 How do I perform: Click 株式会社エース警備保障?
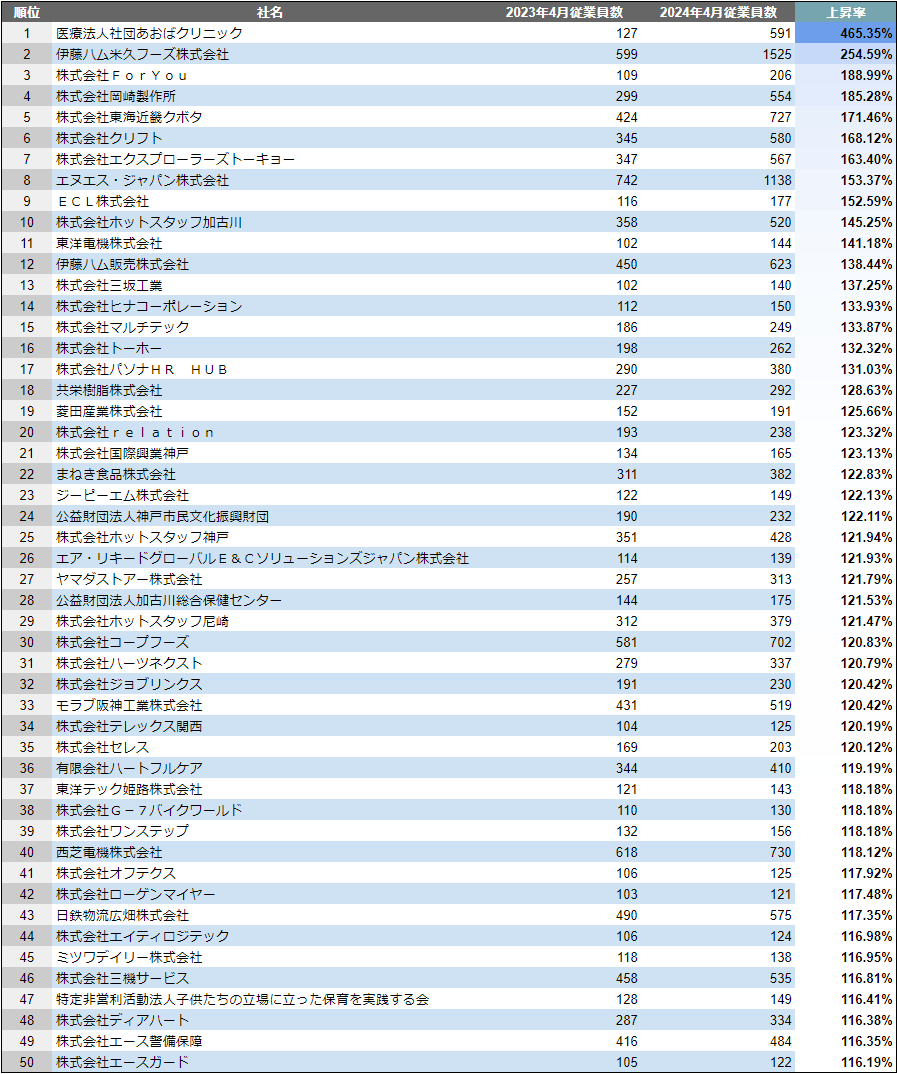point(129,1041)
